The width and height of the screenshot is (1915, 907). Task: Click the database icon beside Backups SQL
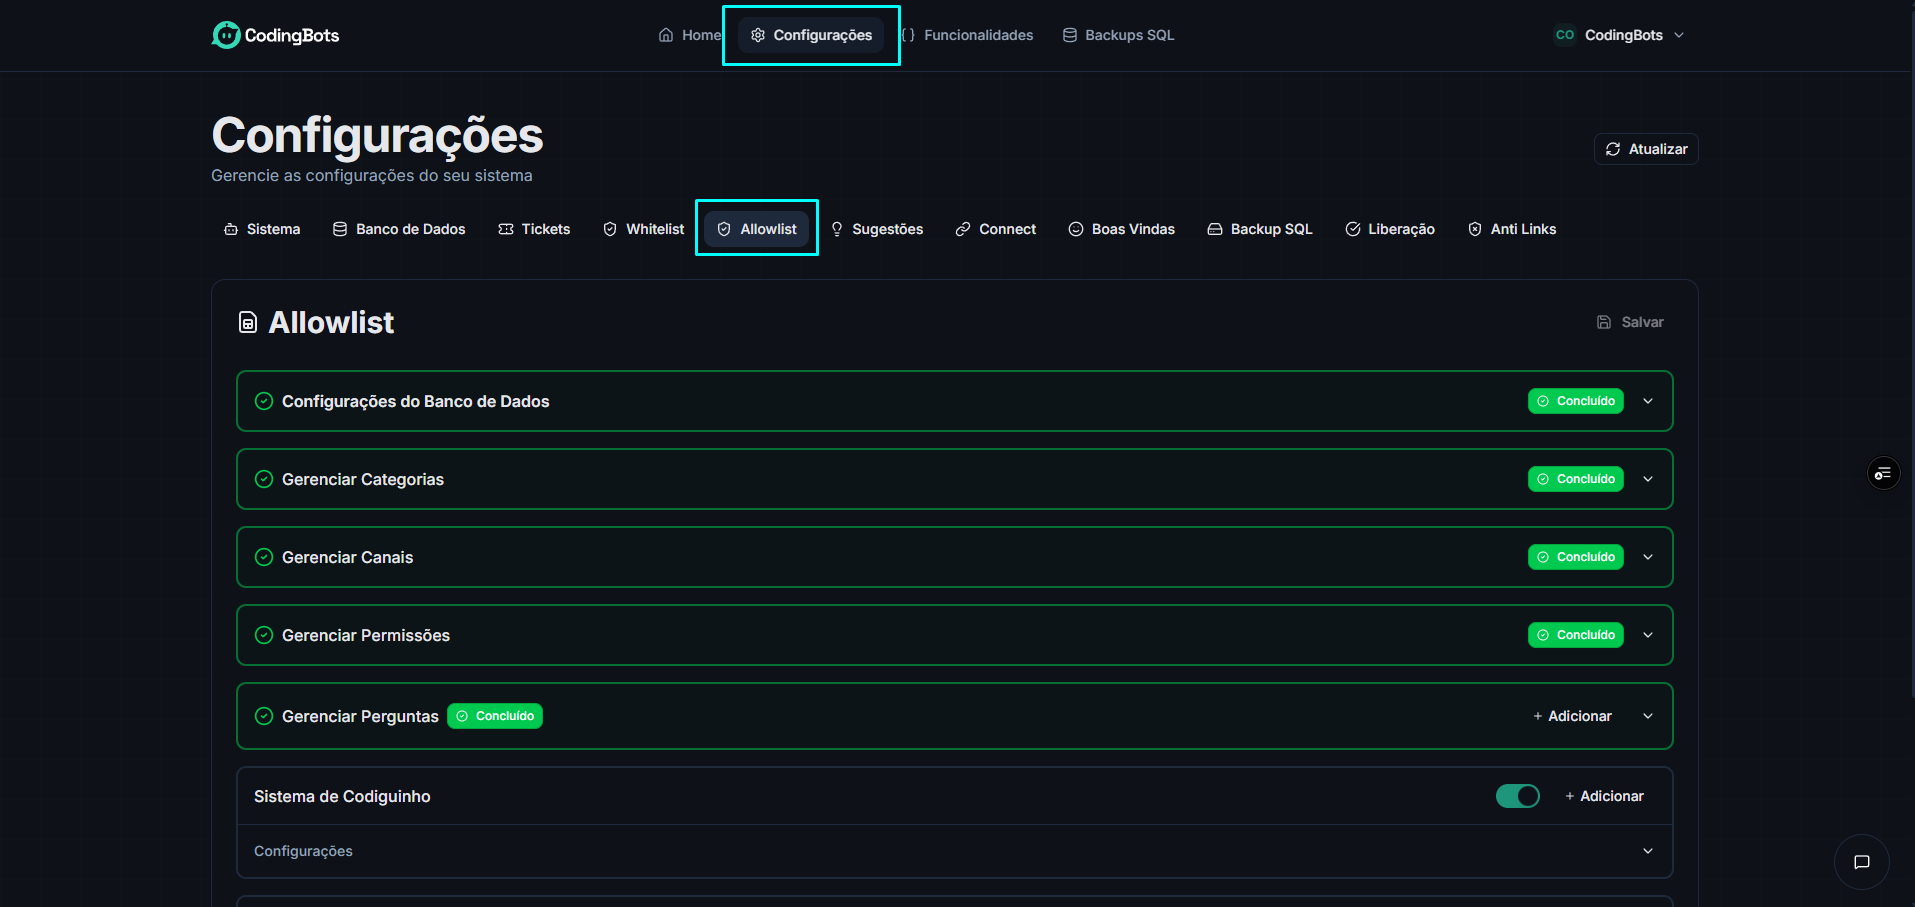click(x=1070, y=35)
